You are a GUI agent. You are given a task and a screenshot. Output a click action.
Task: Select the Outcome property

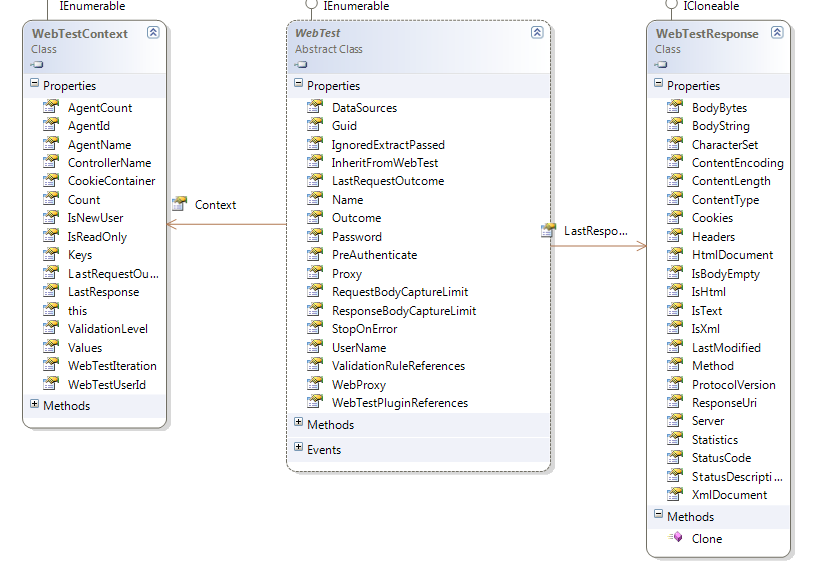(x=356, y=218)
